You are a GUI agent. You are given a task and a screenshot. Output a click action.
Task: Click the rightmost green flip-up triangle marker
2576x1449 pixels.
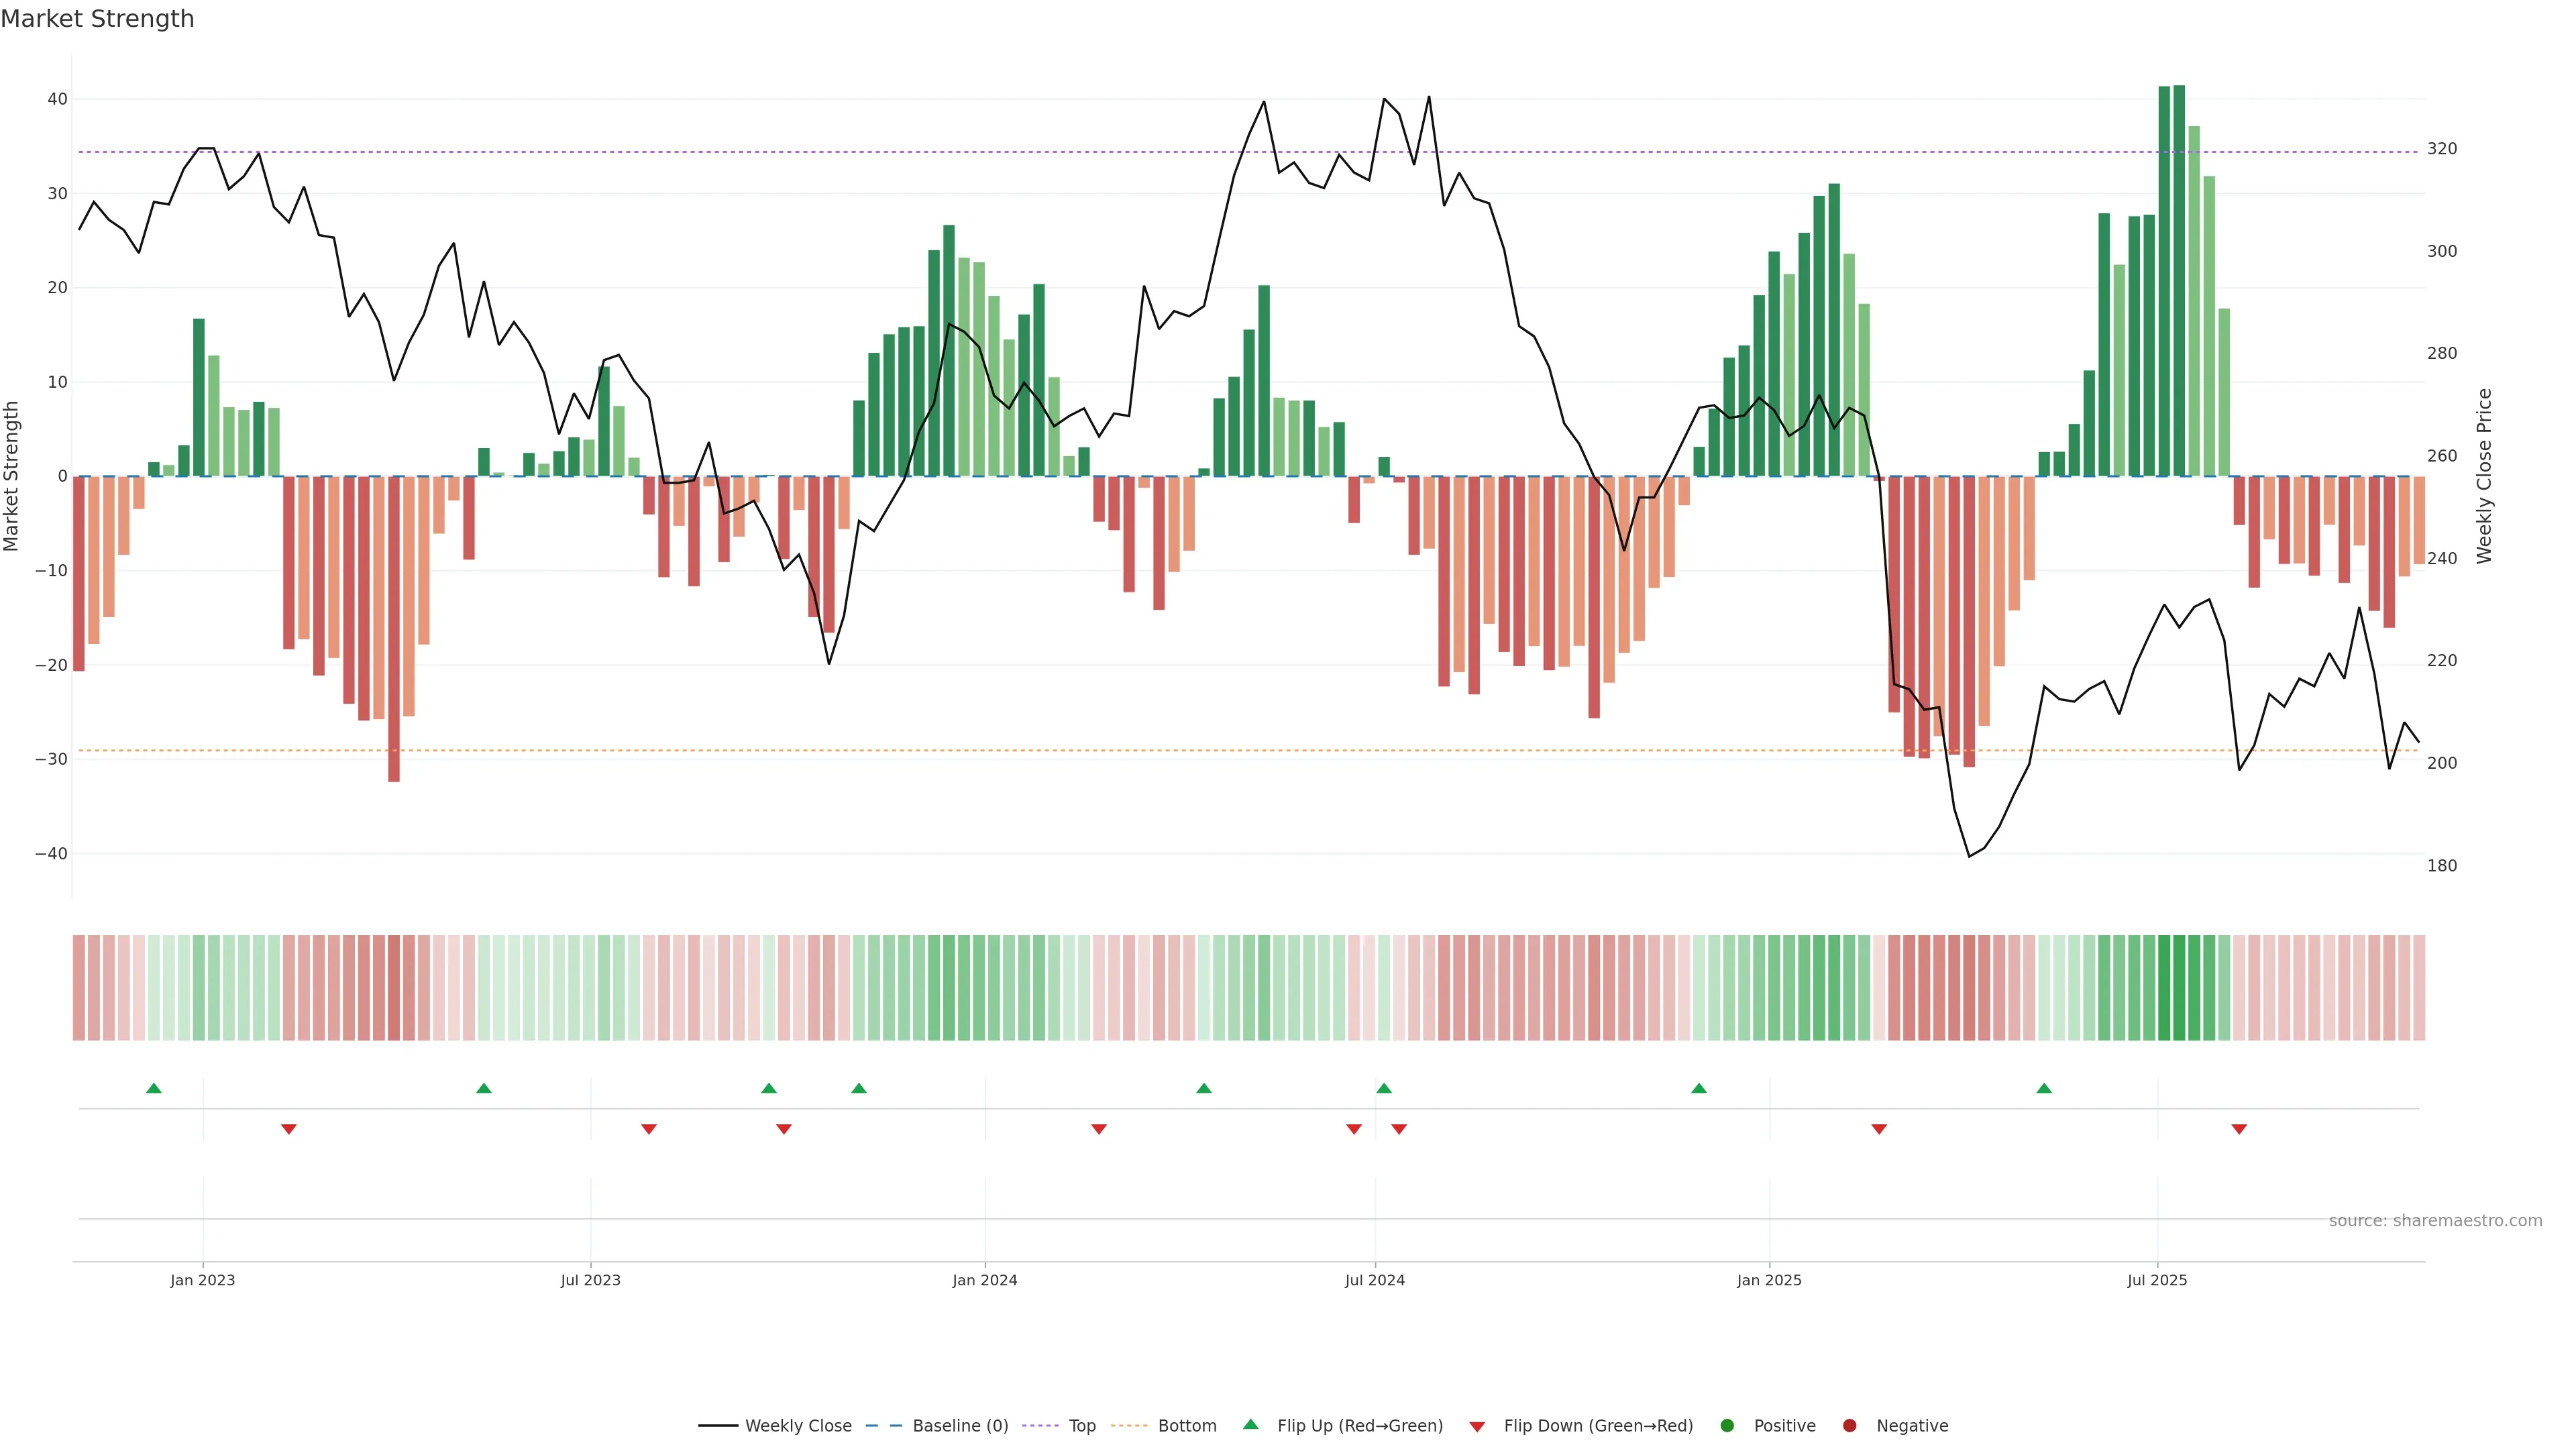coord(2044,1088)
